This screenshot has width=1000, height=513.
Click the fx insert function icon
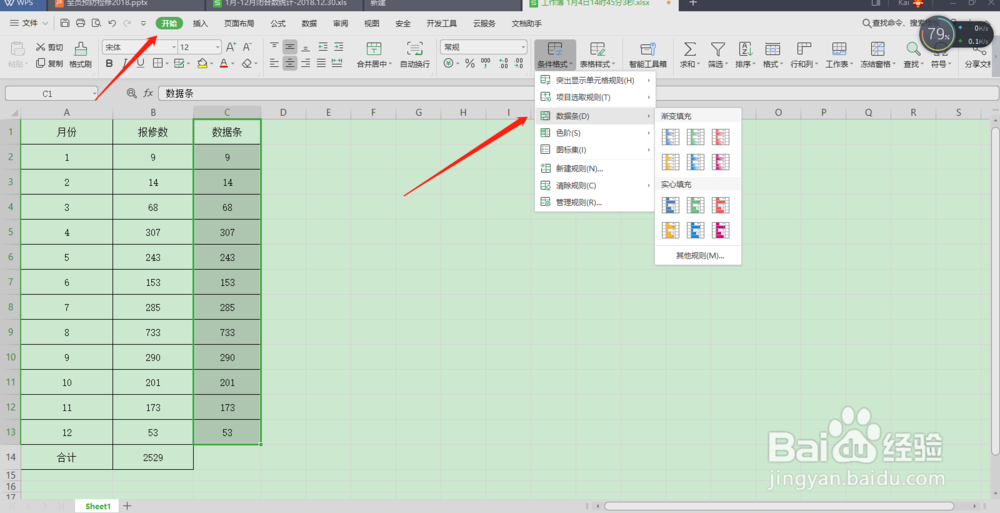148,93
